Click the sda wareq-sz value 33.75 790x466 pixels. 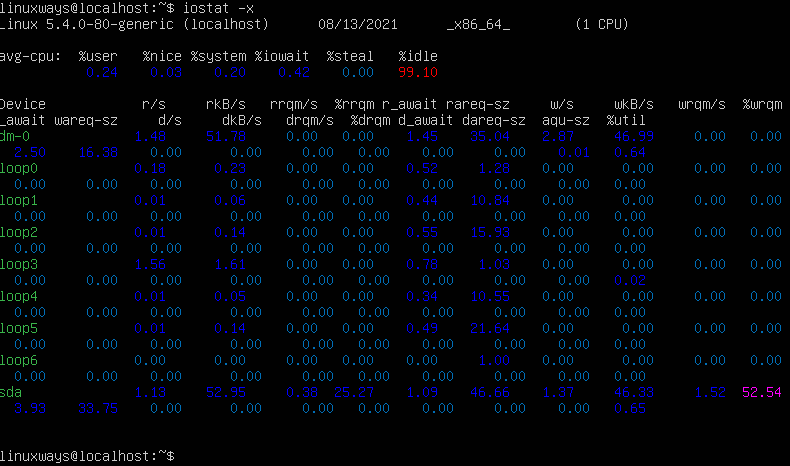tap(98, 409)
